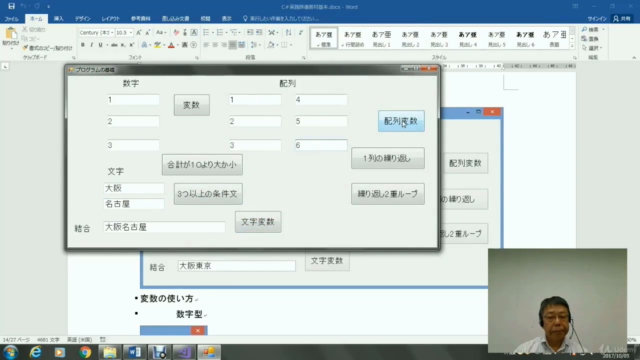
Task: Toggle Subscript formatting
Action: (x=123, y=45)
